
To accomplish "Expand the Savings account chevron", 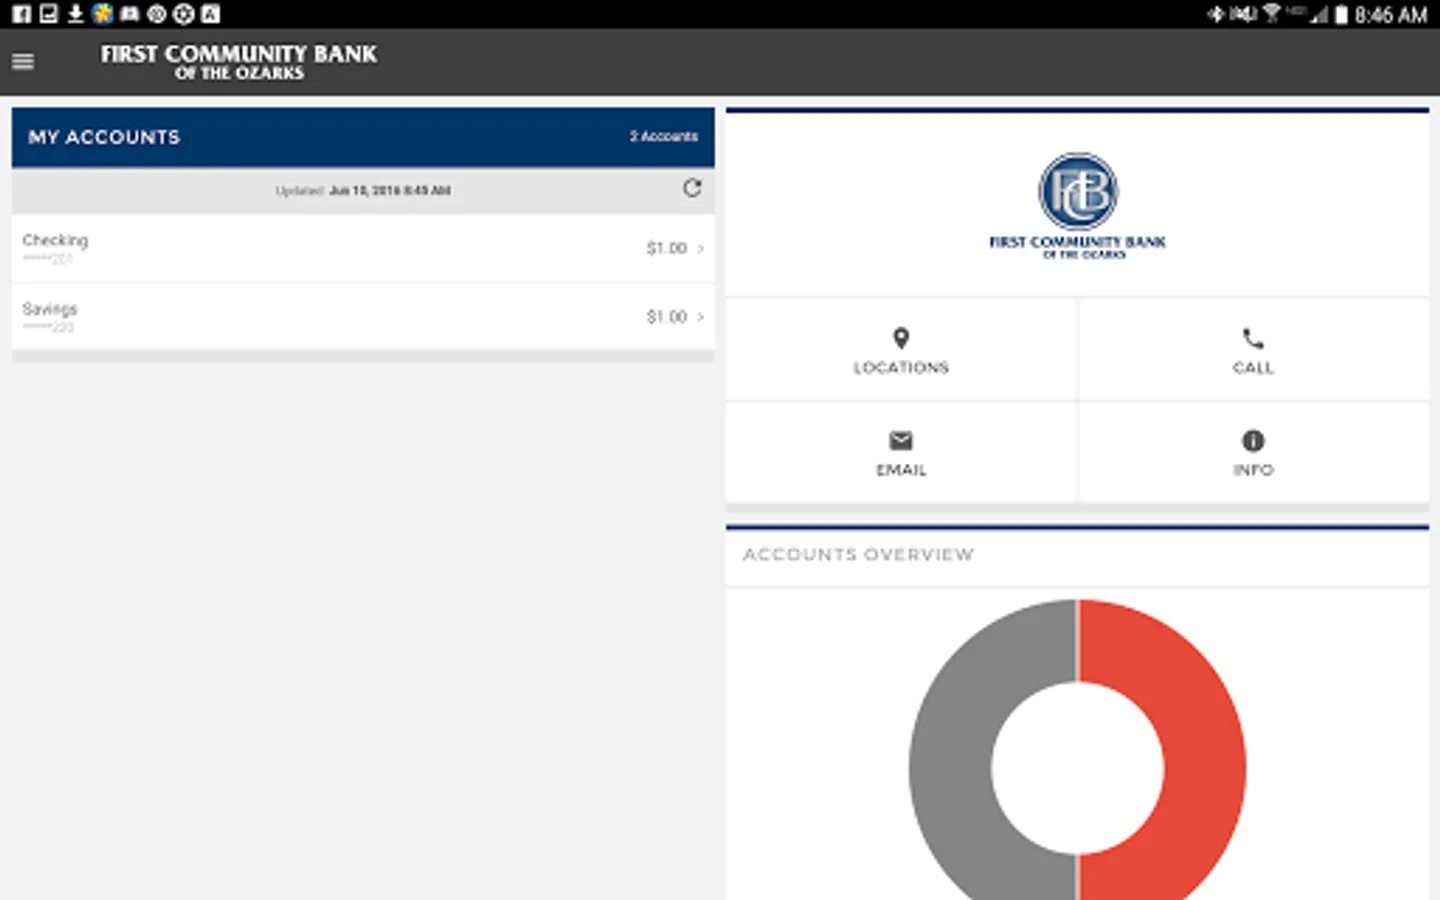I will pyautogui.click(x=701, y=317).
